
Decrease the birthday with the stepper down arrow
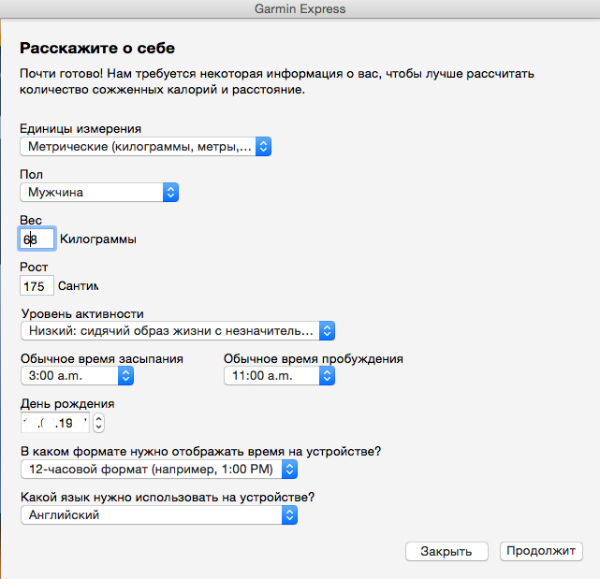click(98, 427)
